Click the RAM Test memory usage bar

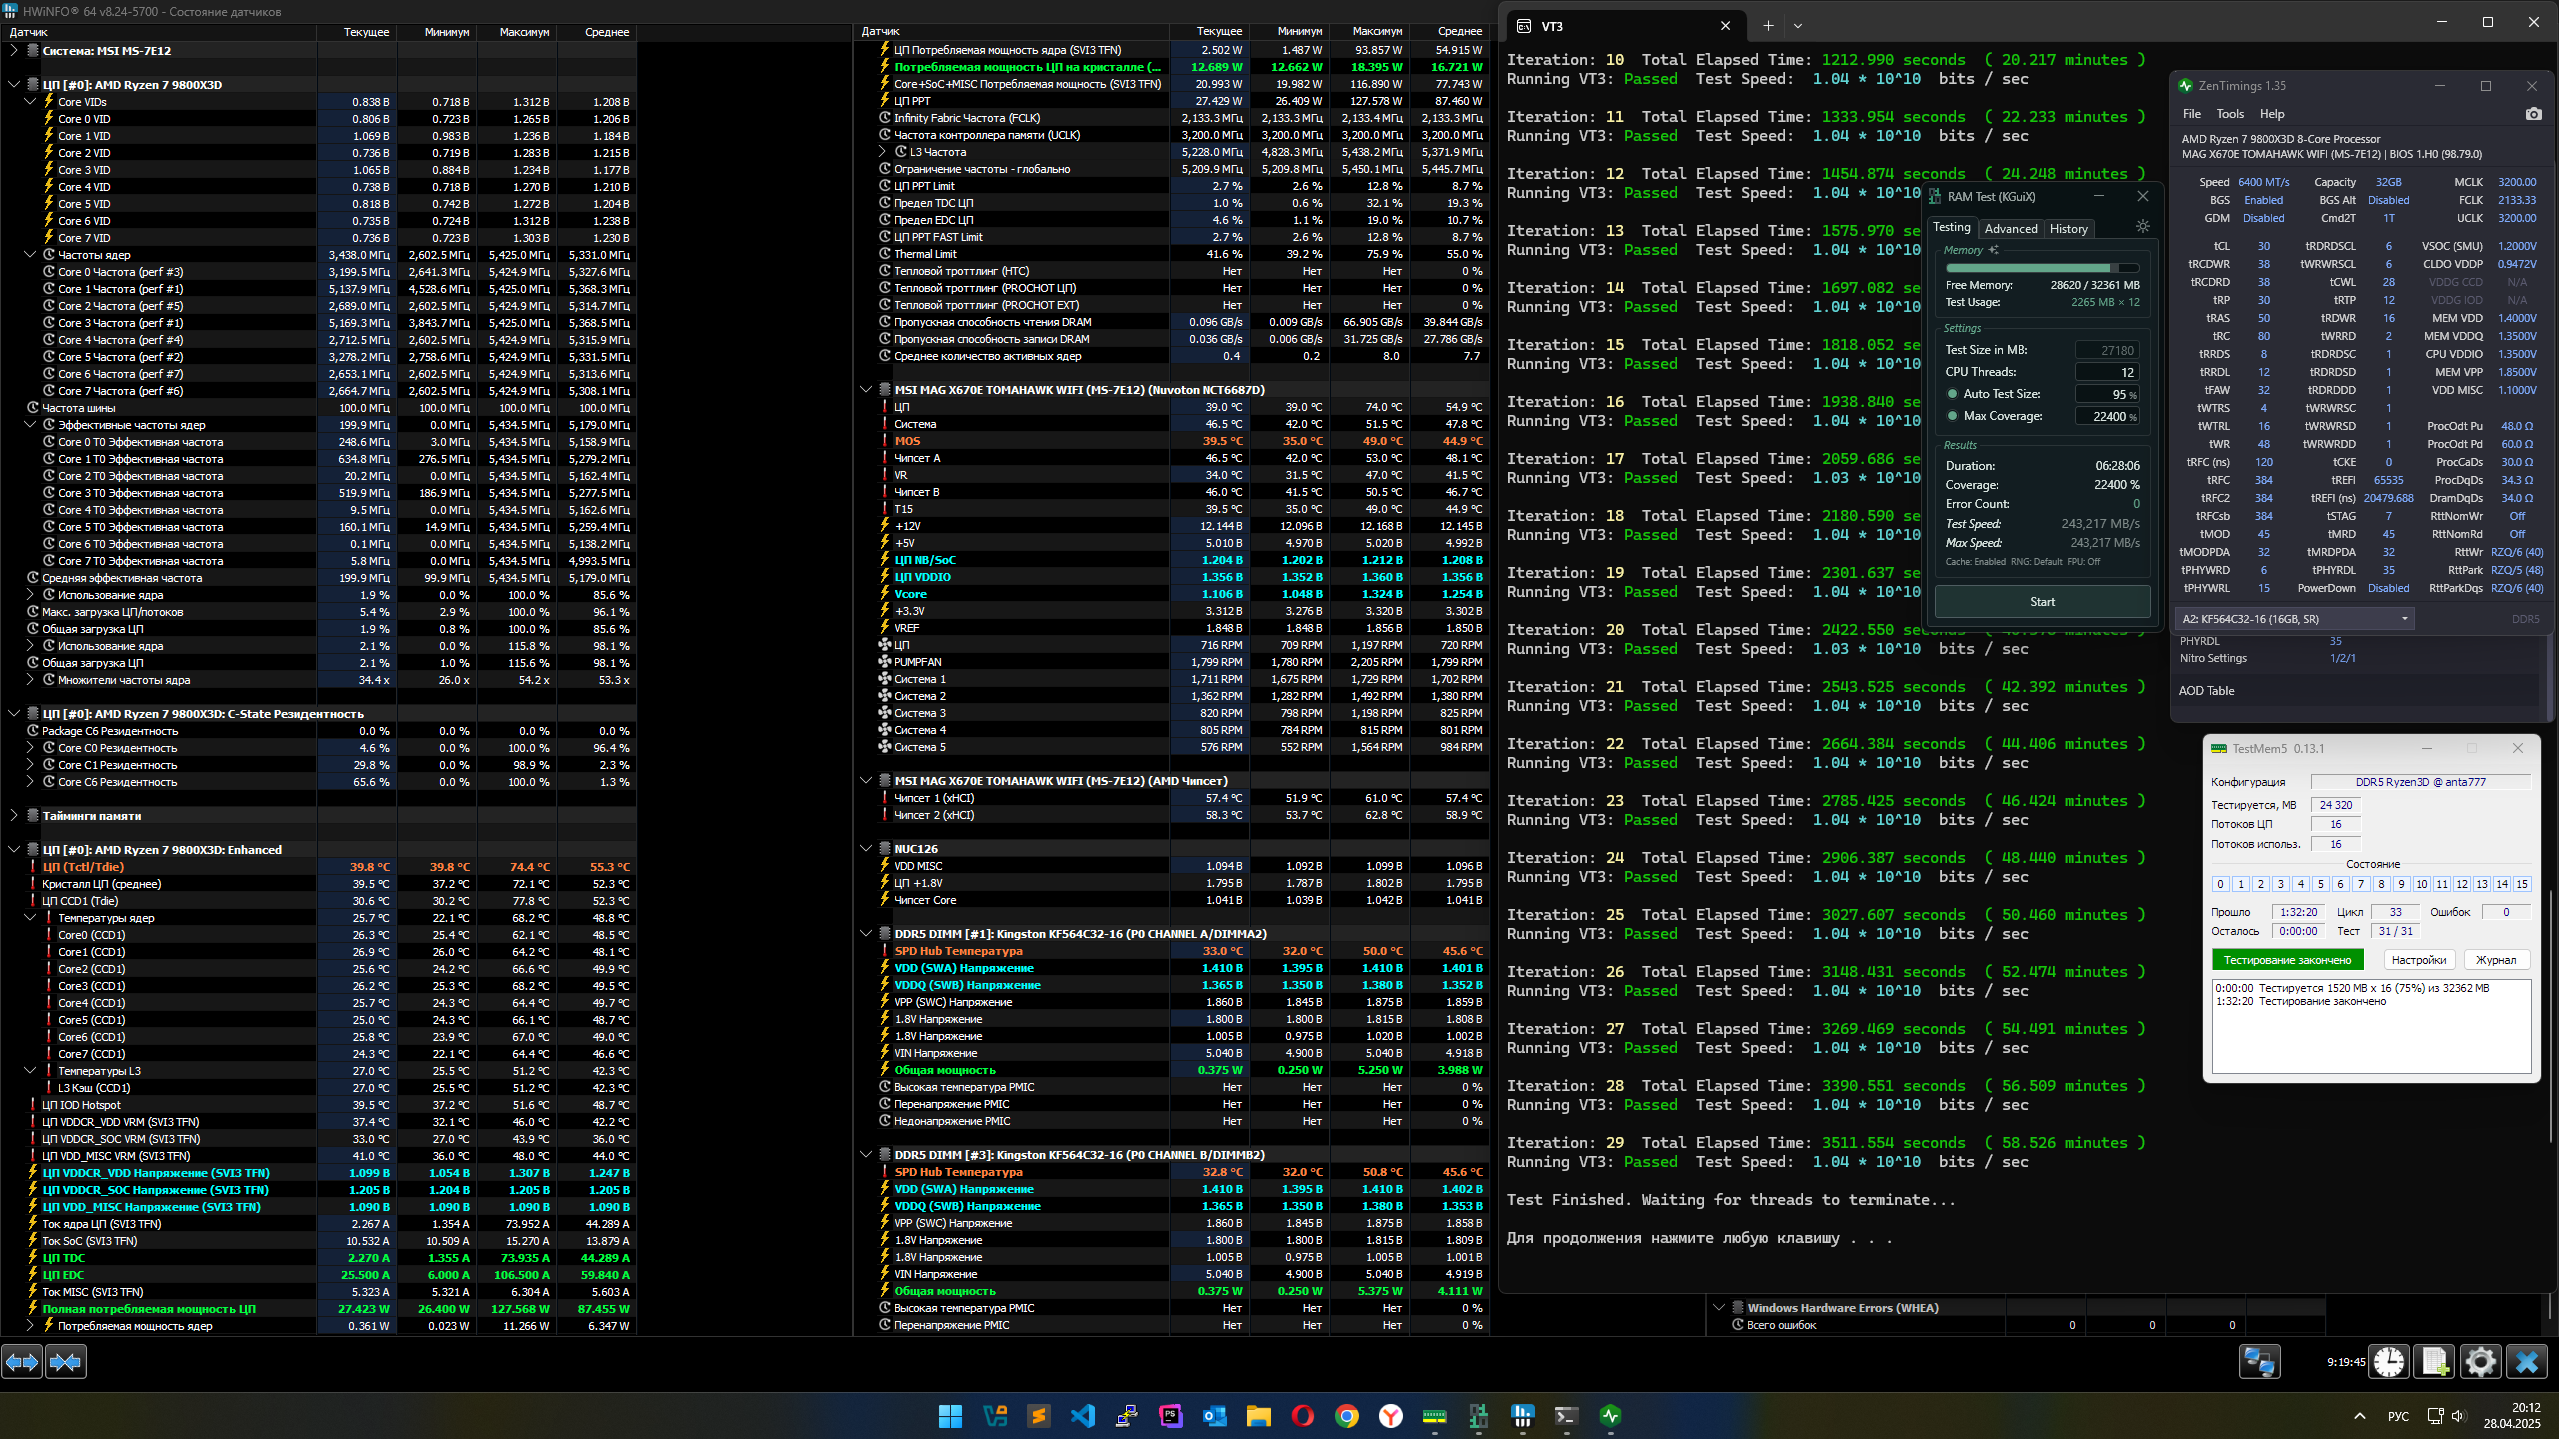coord(2041,268)
